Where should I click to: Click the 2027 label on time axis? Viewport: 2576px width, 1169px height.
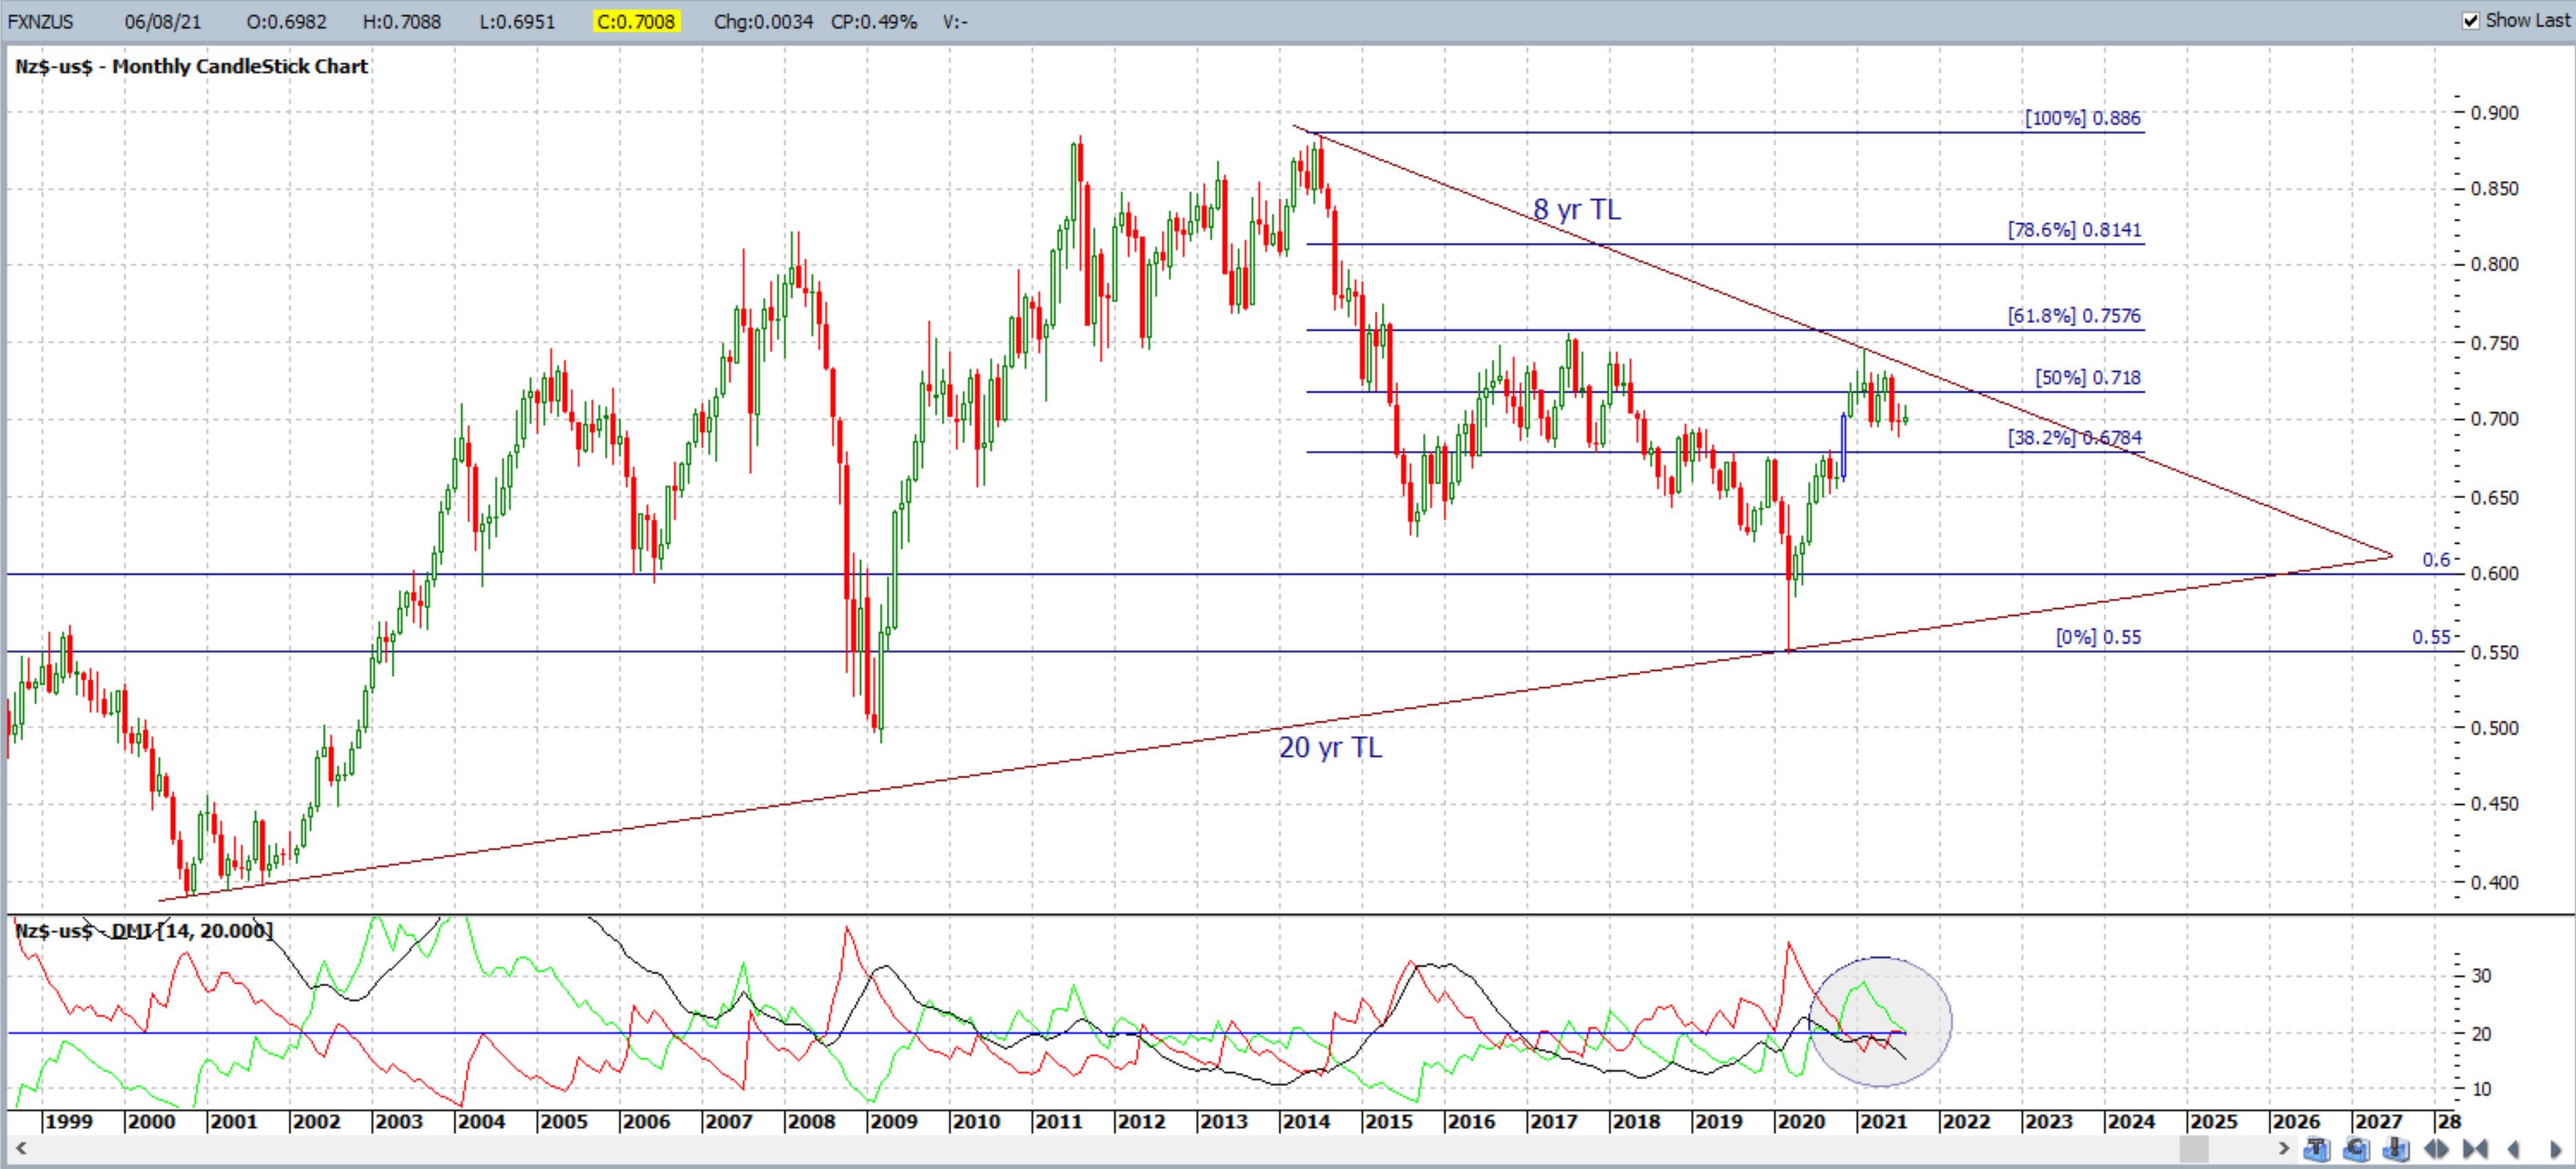coord(2378,1122)
